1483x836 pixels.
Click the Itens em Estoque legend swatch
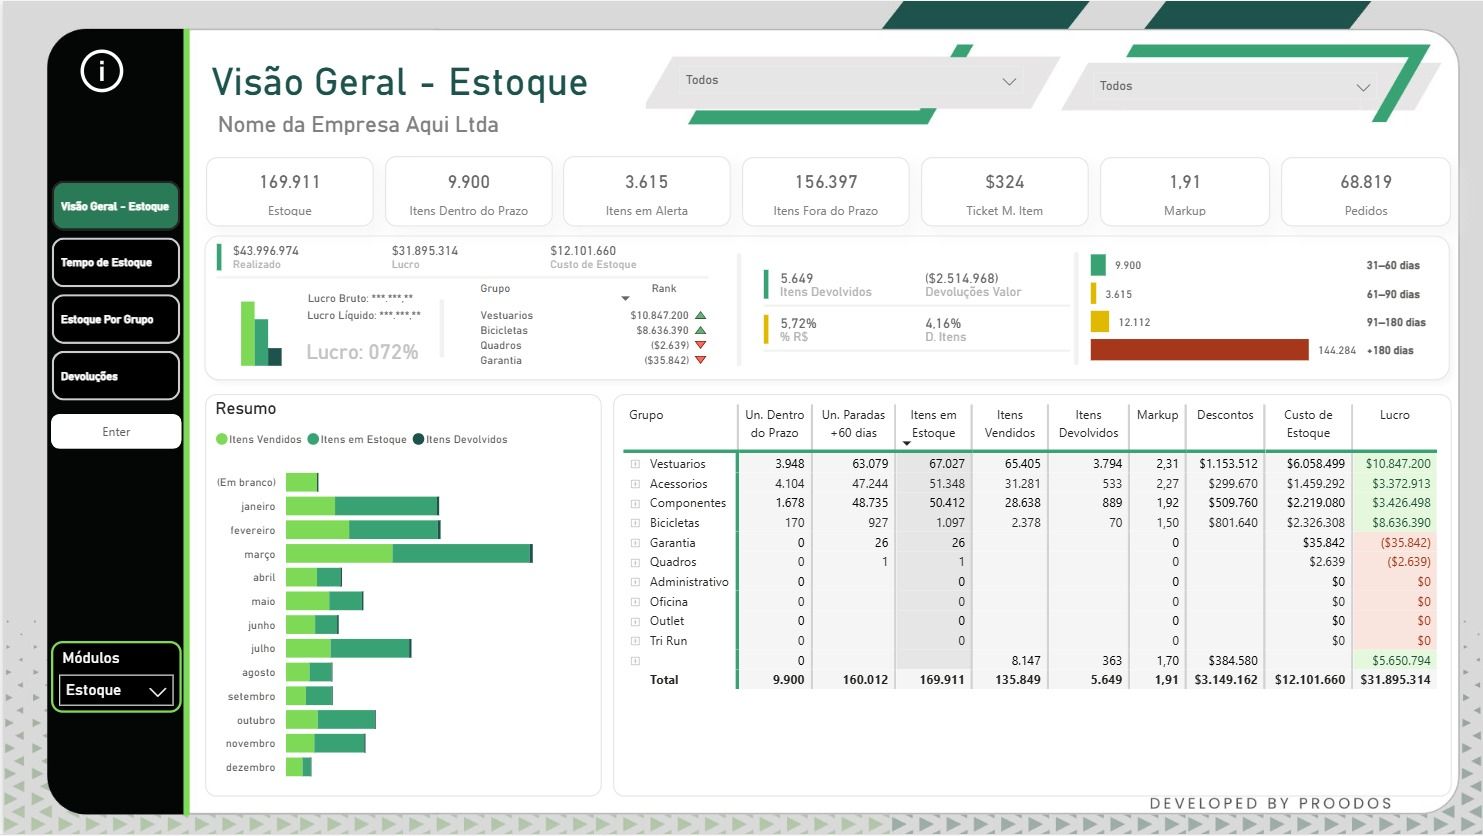pos(313,439)
